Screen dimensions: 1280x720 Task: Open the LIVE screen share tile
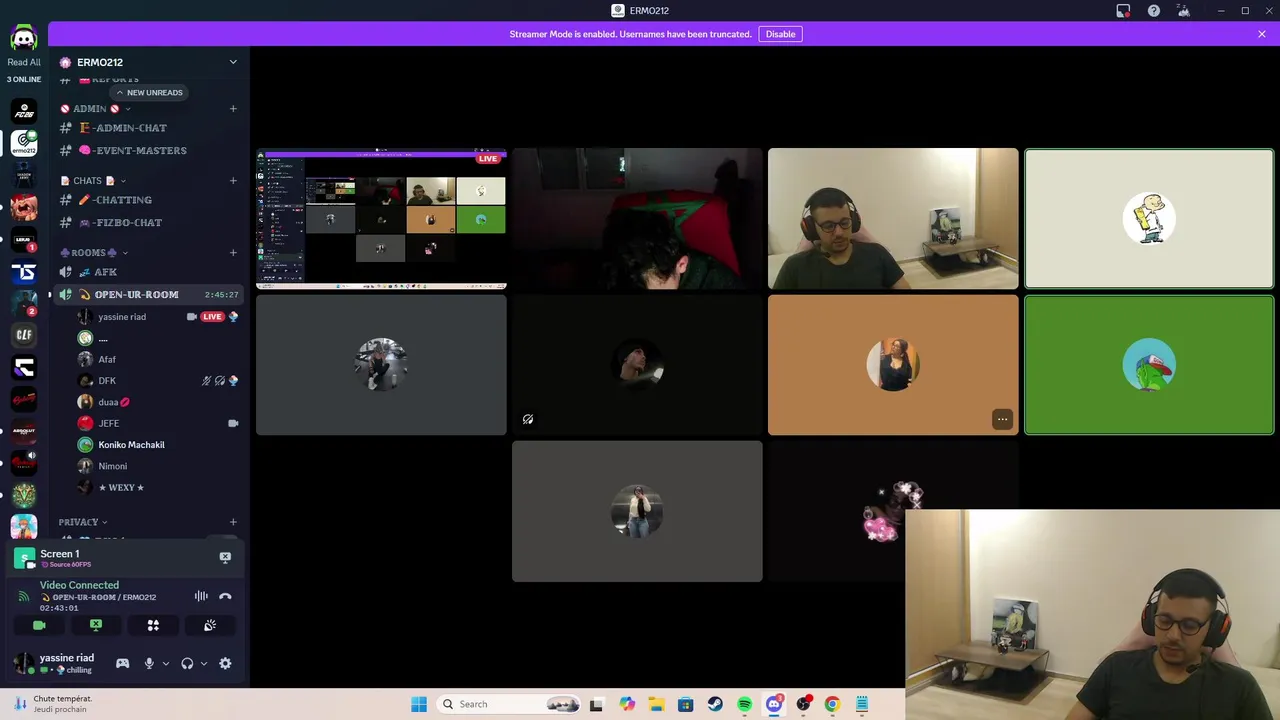(381, 219)
